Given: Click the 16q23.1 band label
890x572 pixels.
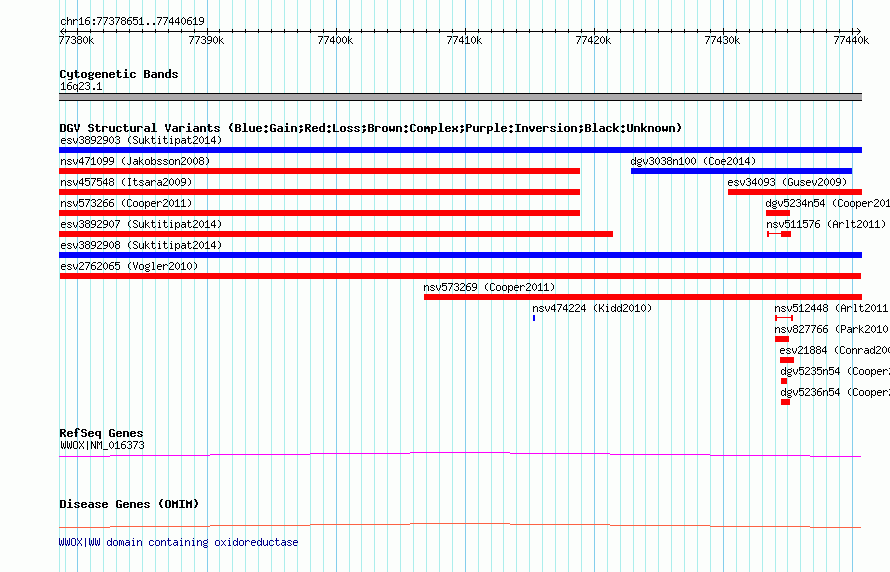Looking at the screenshot, I should pyautogui.click(x=81, y=86).
